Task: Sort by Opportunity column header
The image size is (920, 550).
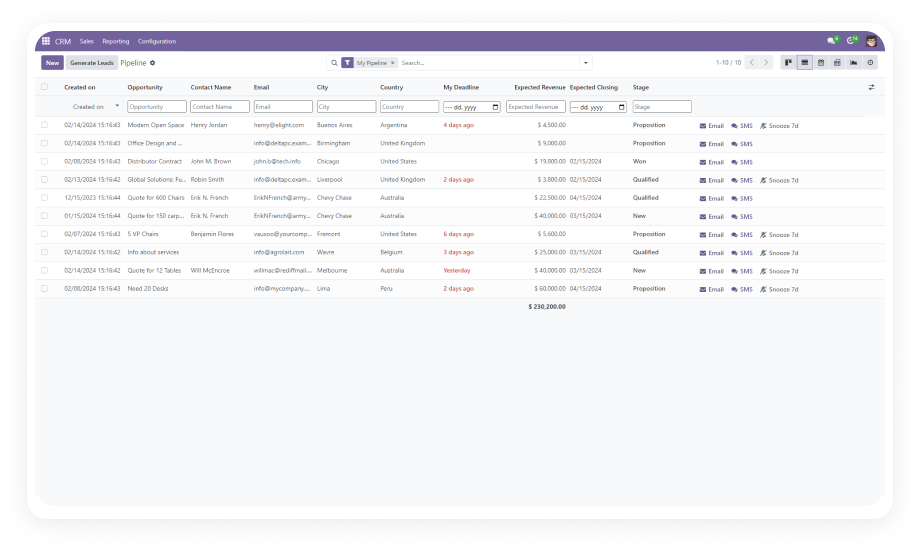Action: [145, 87]
